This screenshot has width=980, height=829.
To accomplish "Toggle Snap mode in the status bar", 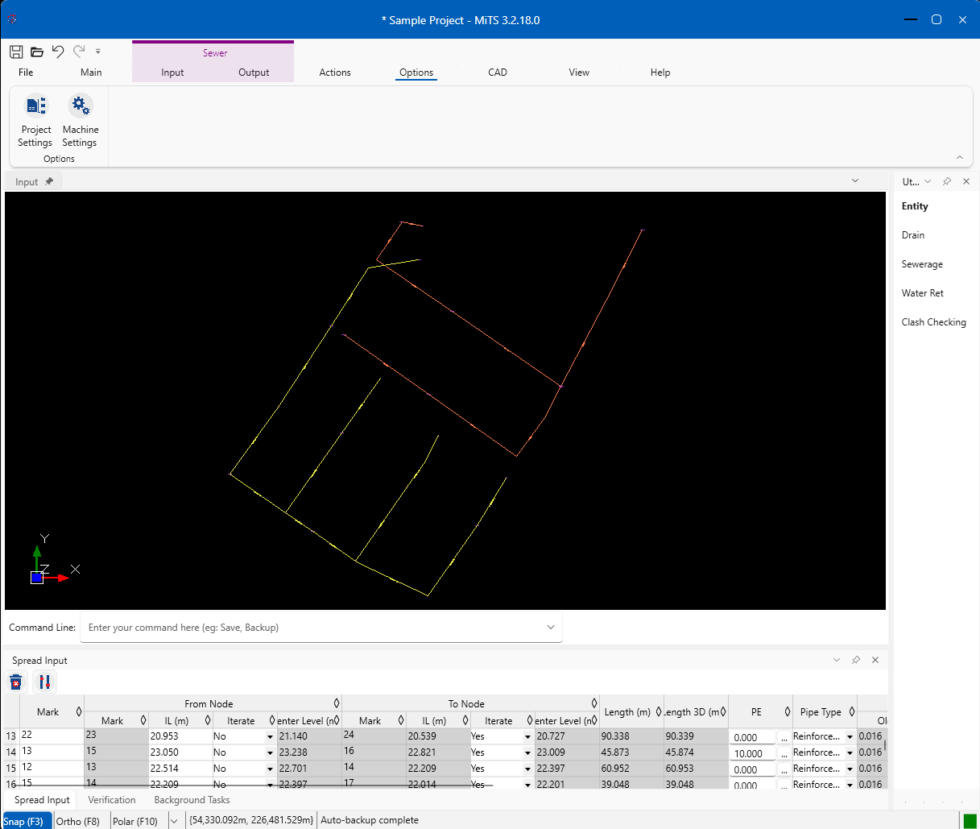I will coord(26,820).
